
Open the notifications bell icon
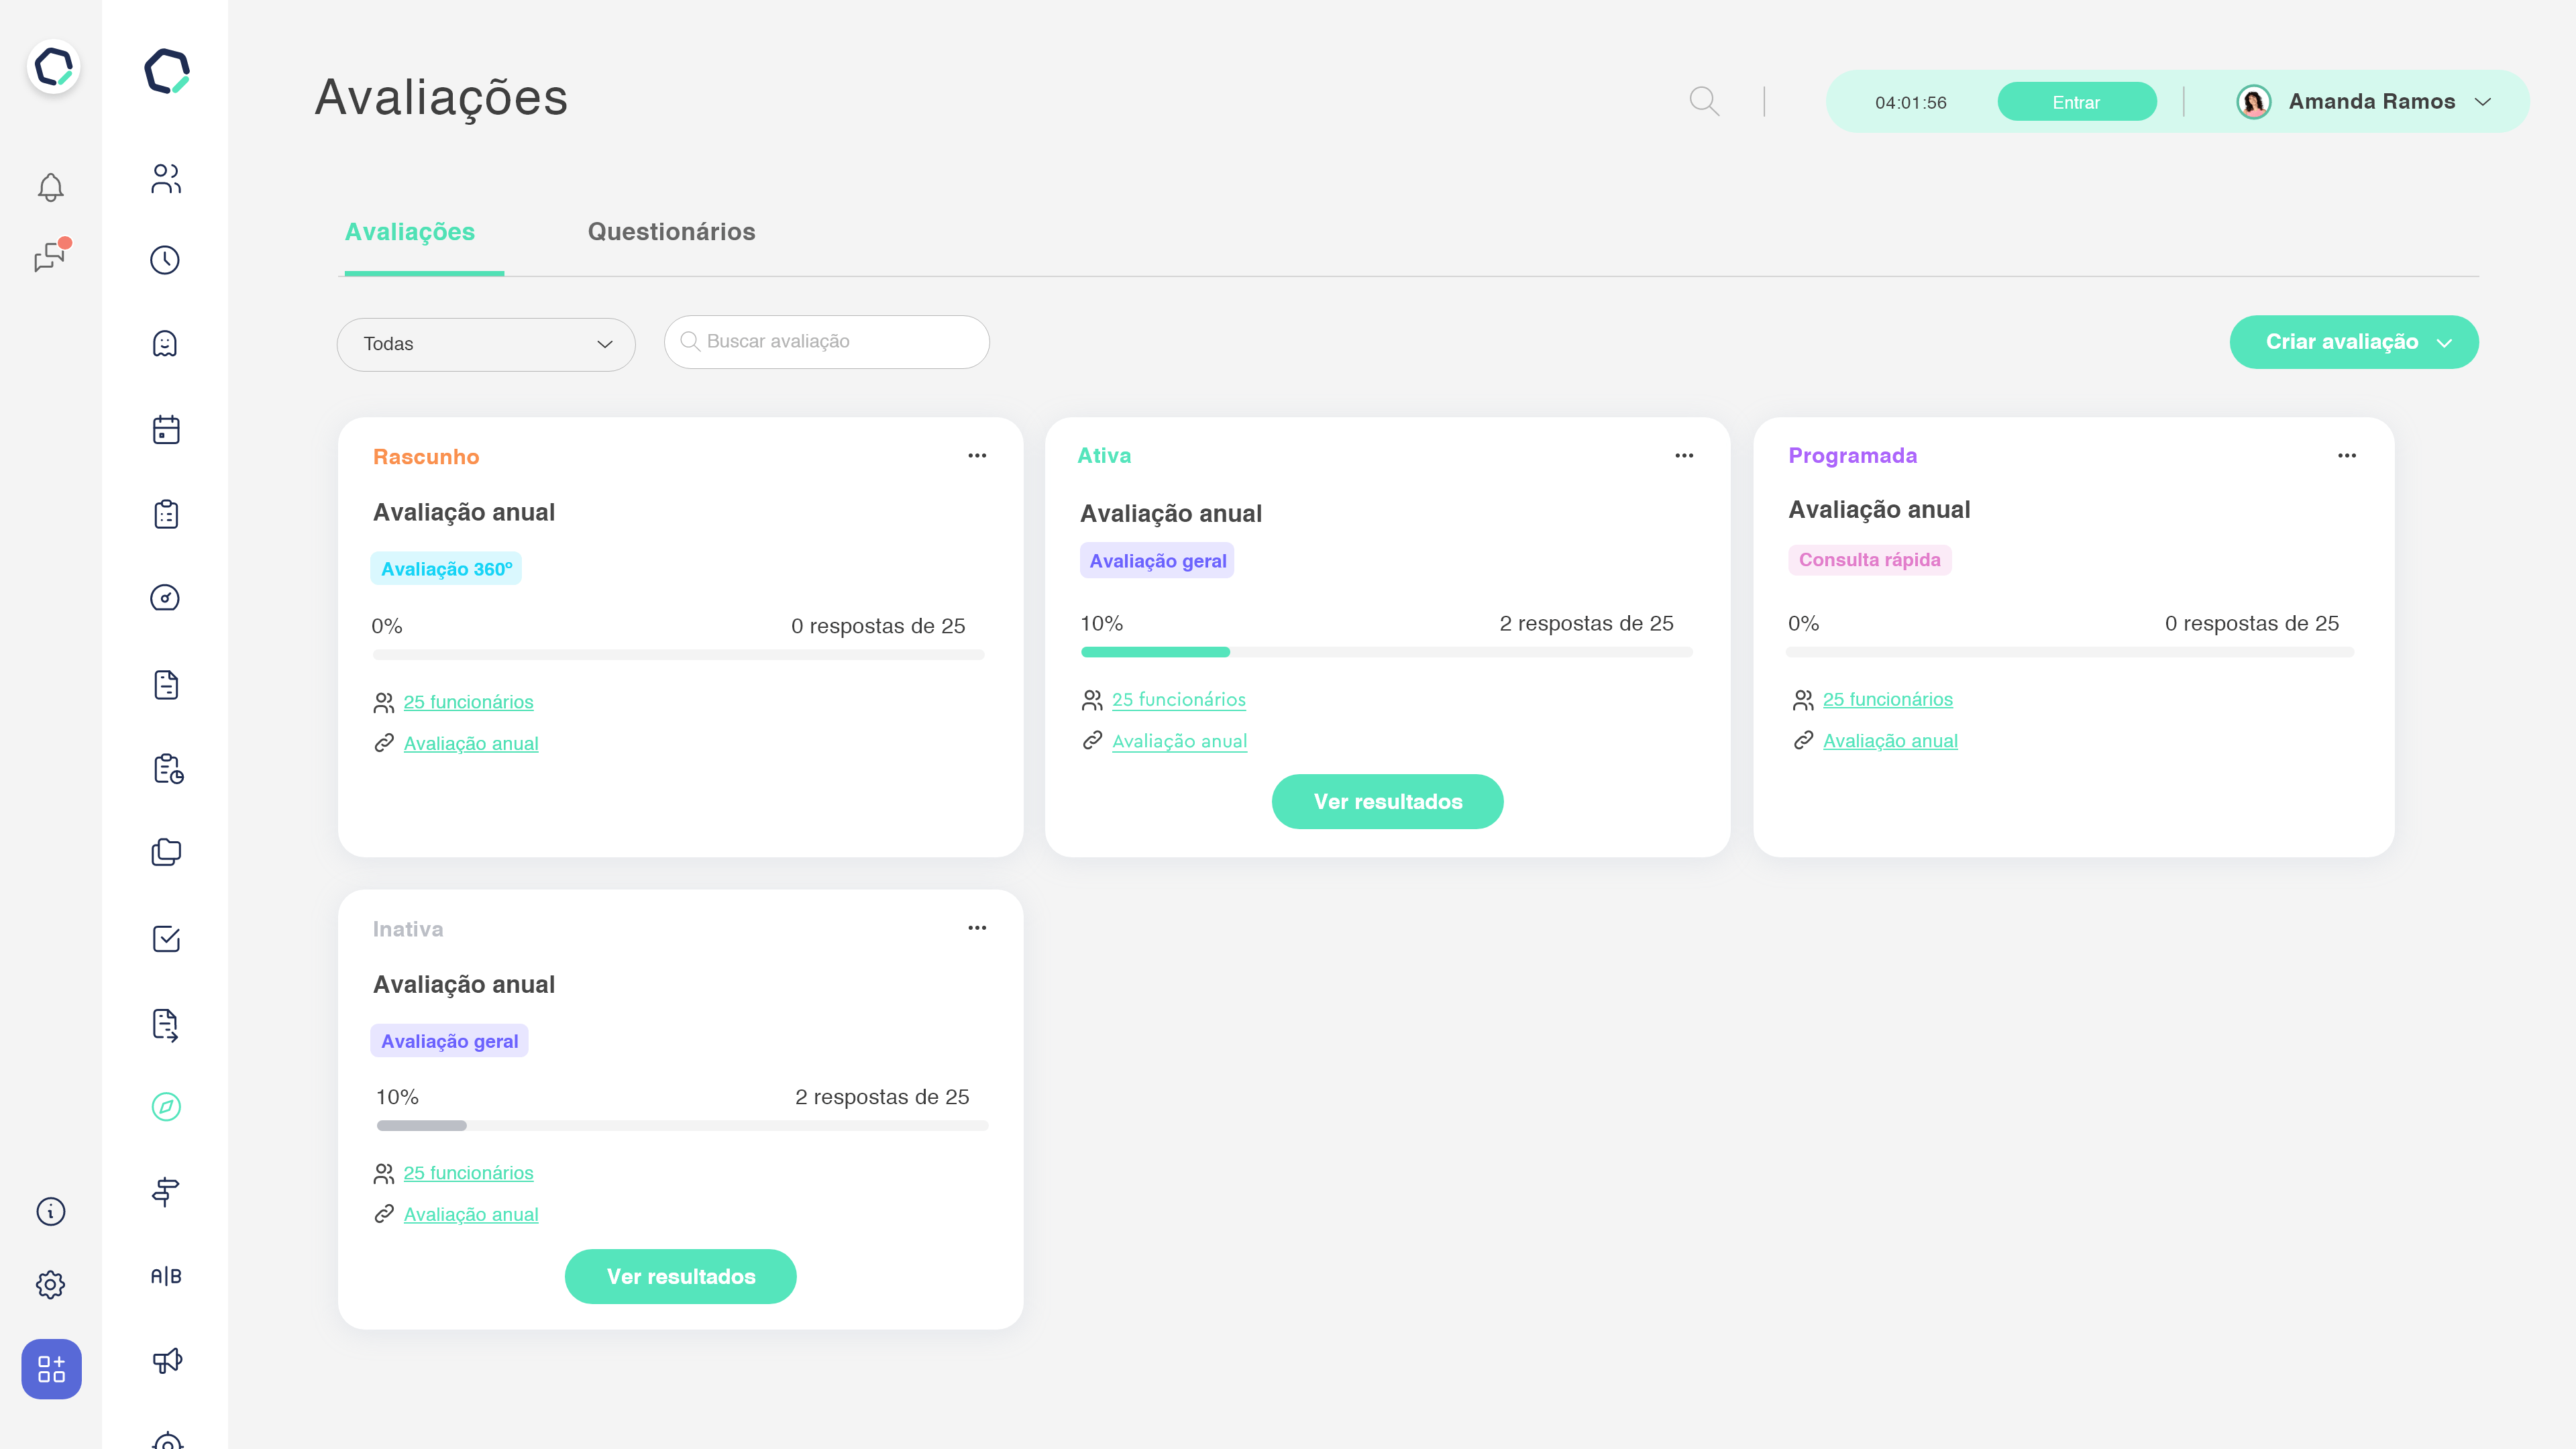(x=51, y=187)
